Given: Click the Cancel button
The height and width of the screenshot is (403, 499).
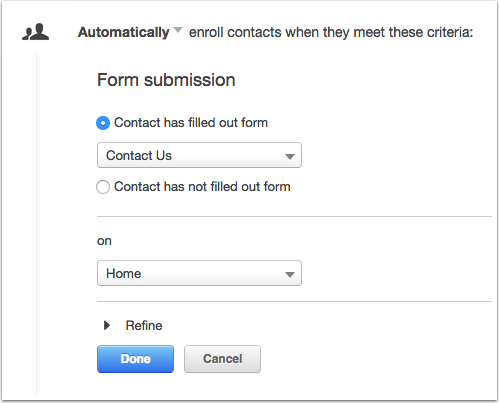Looking at the screenshot, I should (x=222, y=359).
